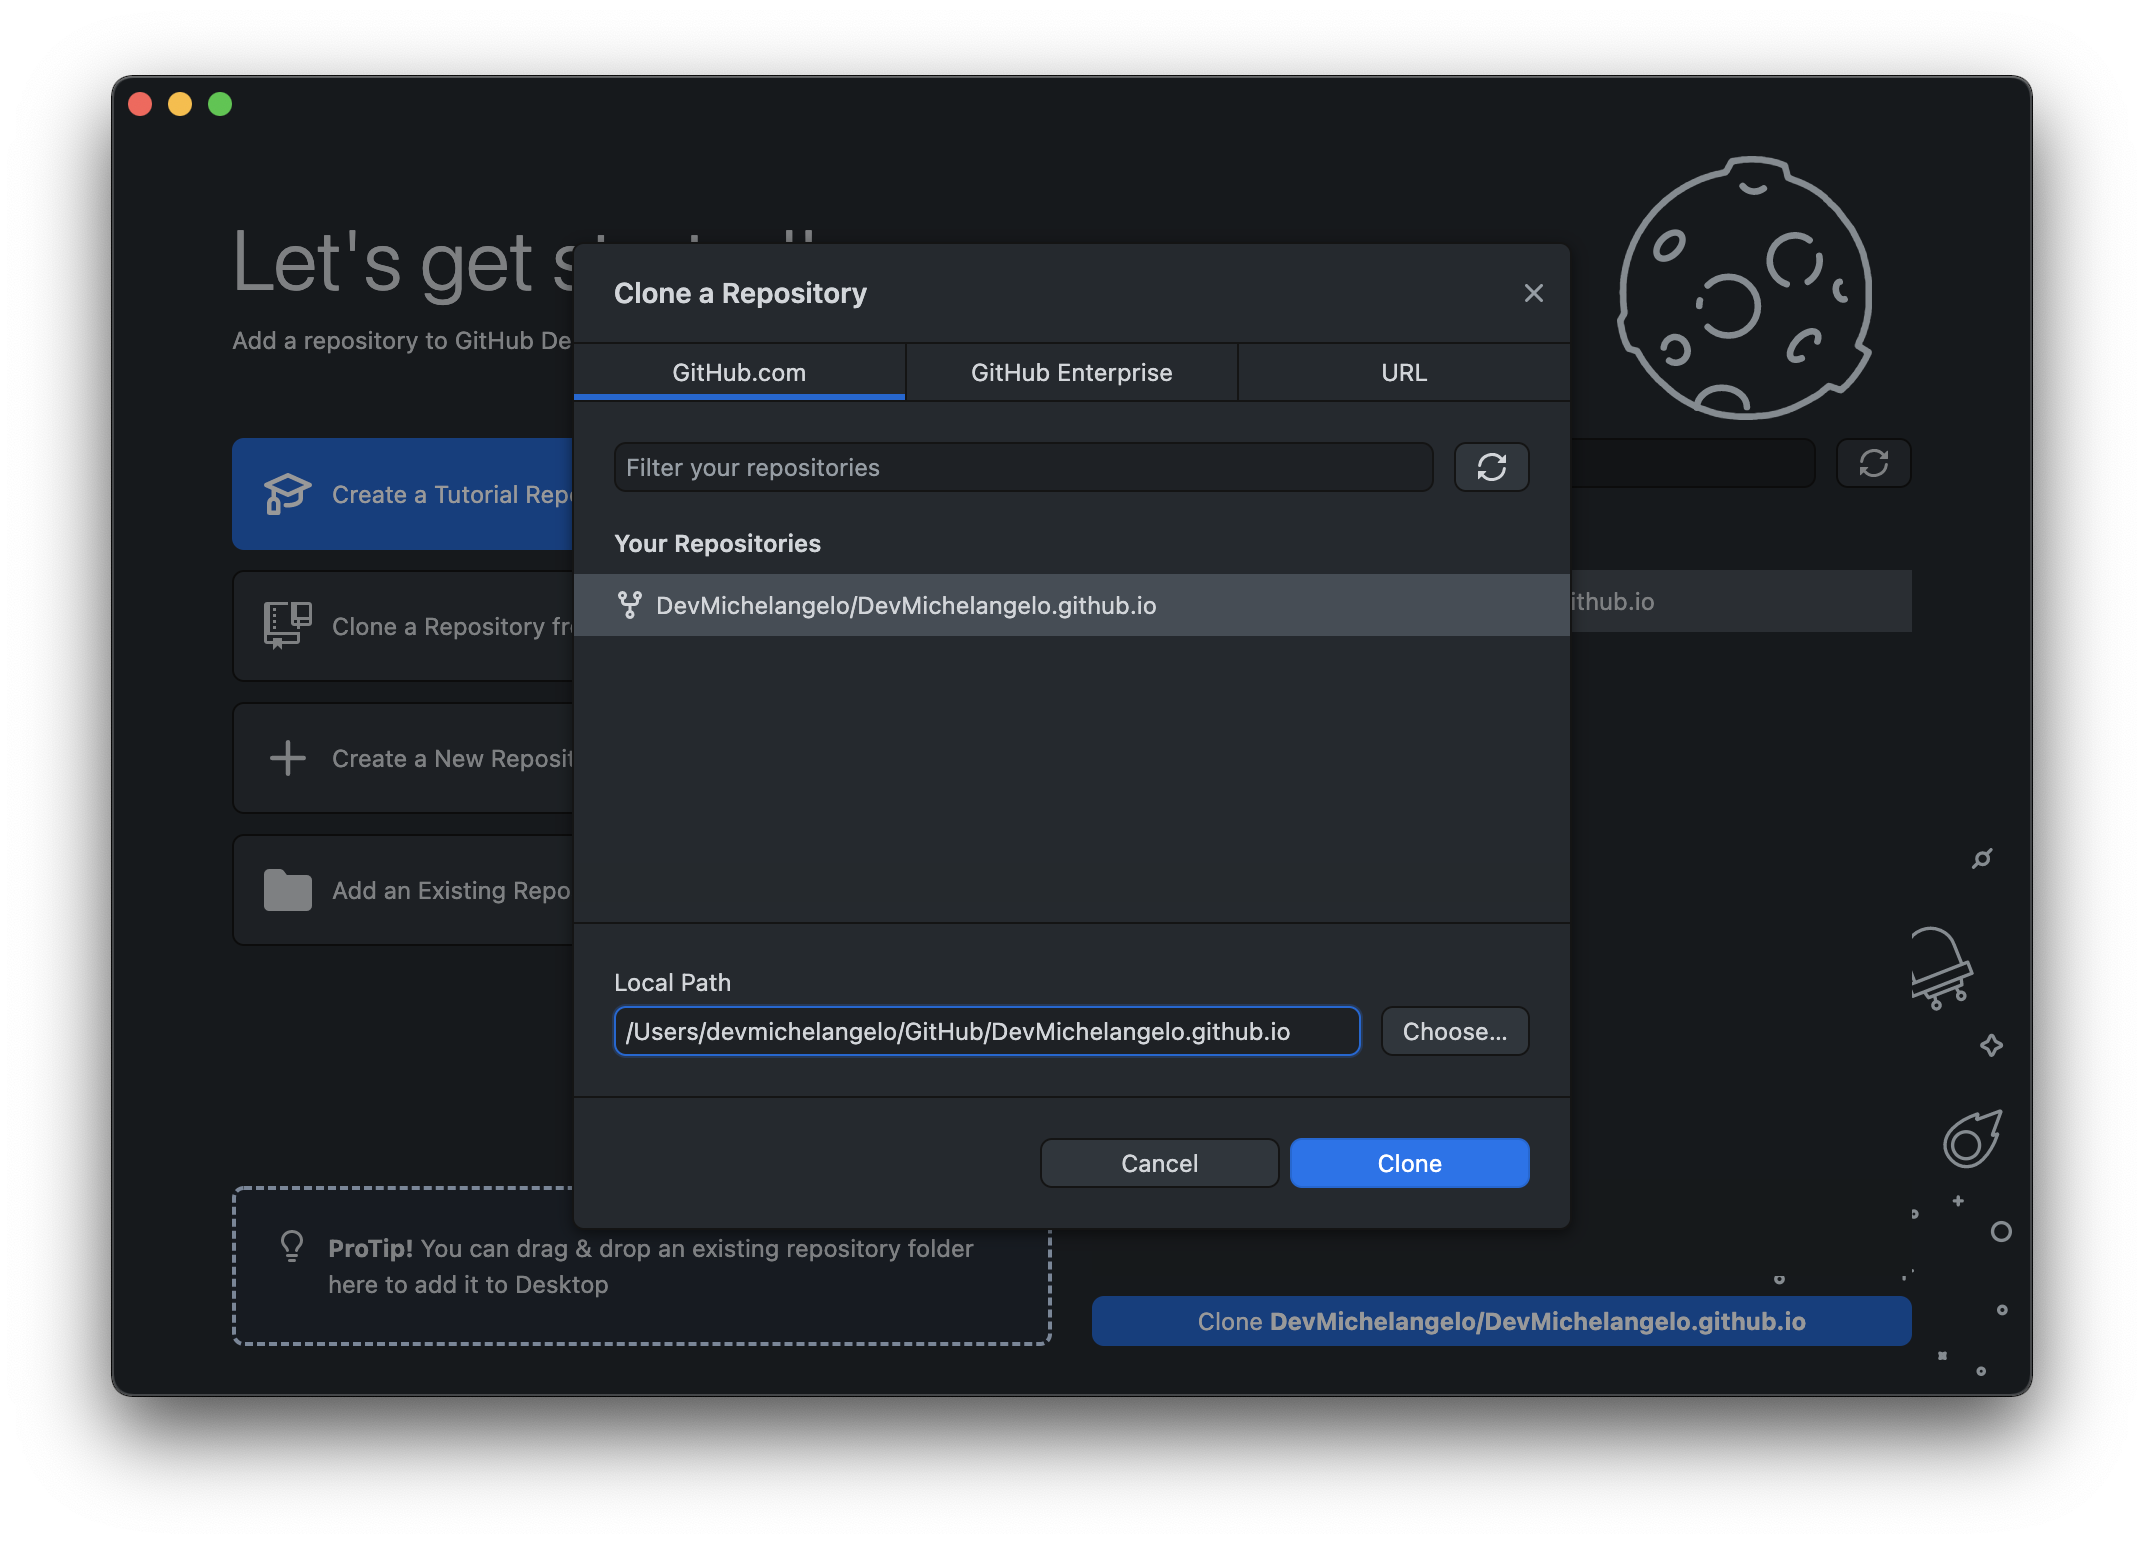Click the folder icon for existing repository
2144x1544 pixels.
point(287,890)
